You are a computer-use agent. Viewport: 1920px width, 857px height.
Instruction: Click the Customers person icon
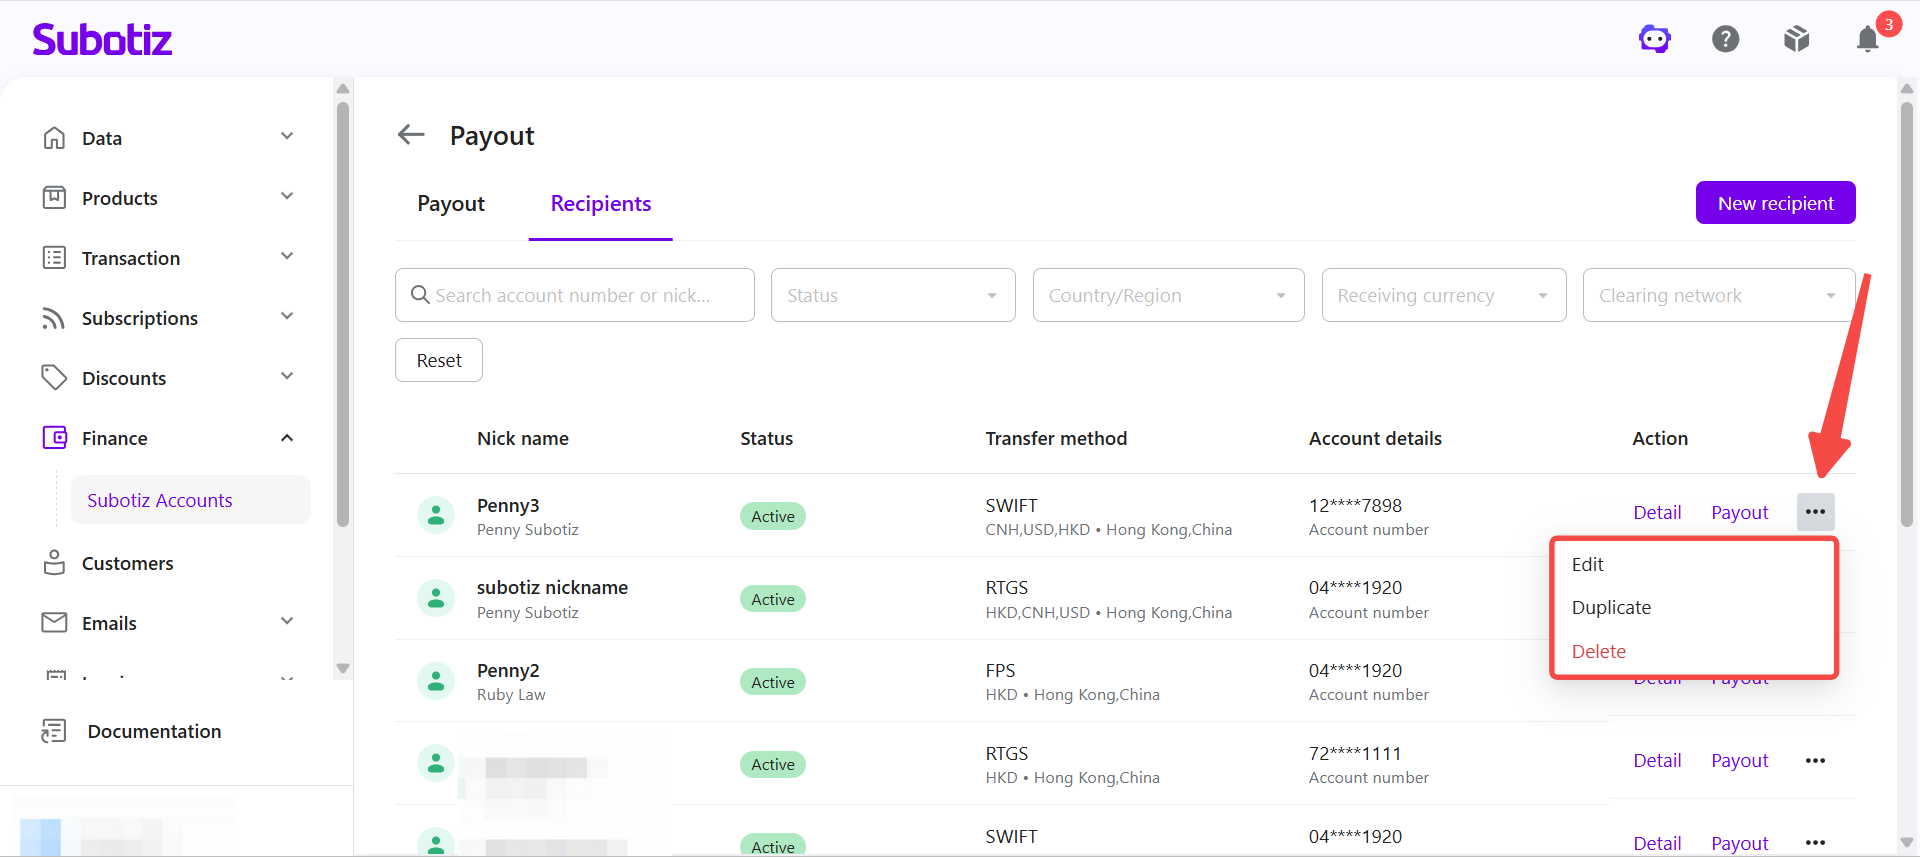point(54,563)
